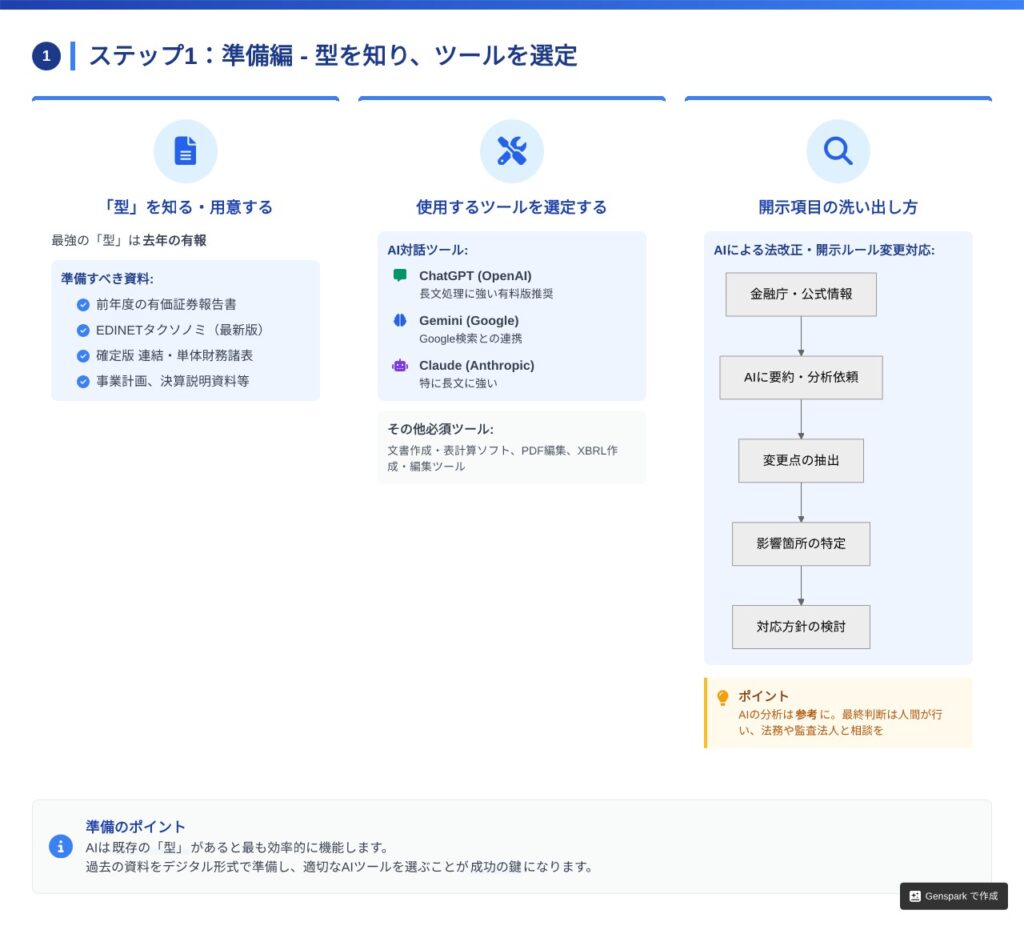Click the text Claude (Anthropic)
Viewport: 1024px width, 926px height.
pyautogui.click(x=477, y=366)
